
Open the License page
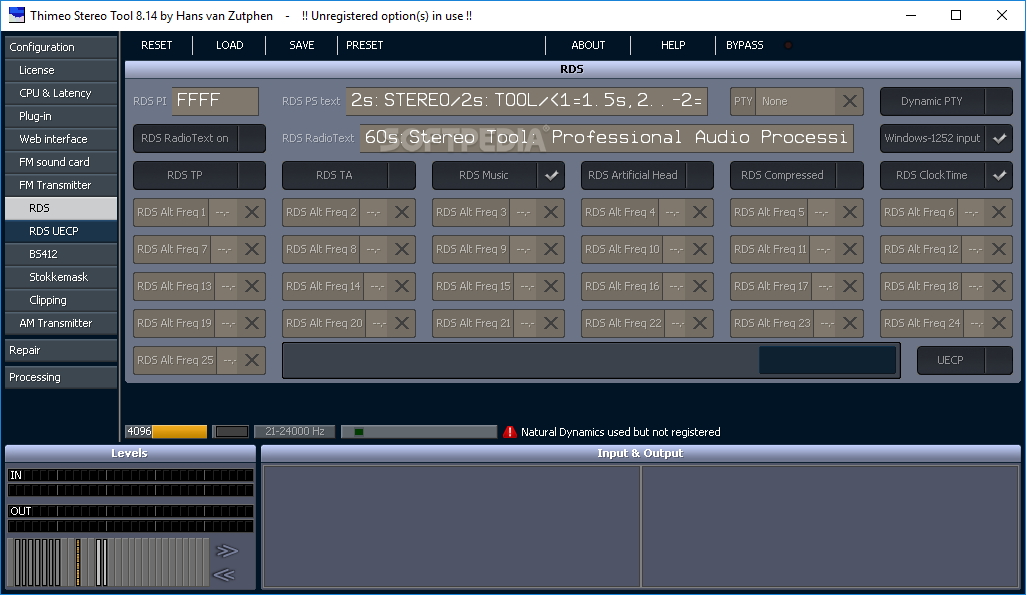click(x=61, y=70)
